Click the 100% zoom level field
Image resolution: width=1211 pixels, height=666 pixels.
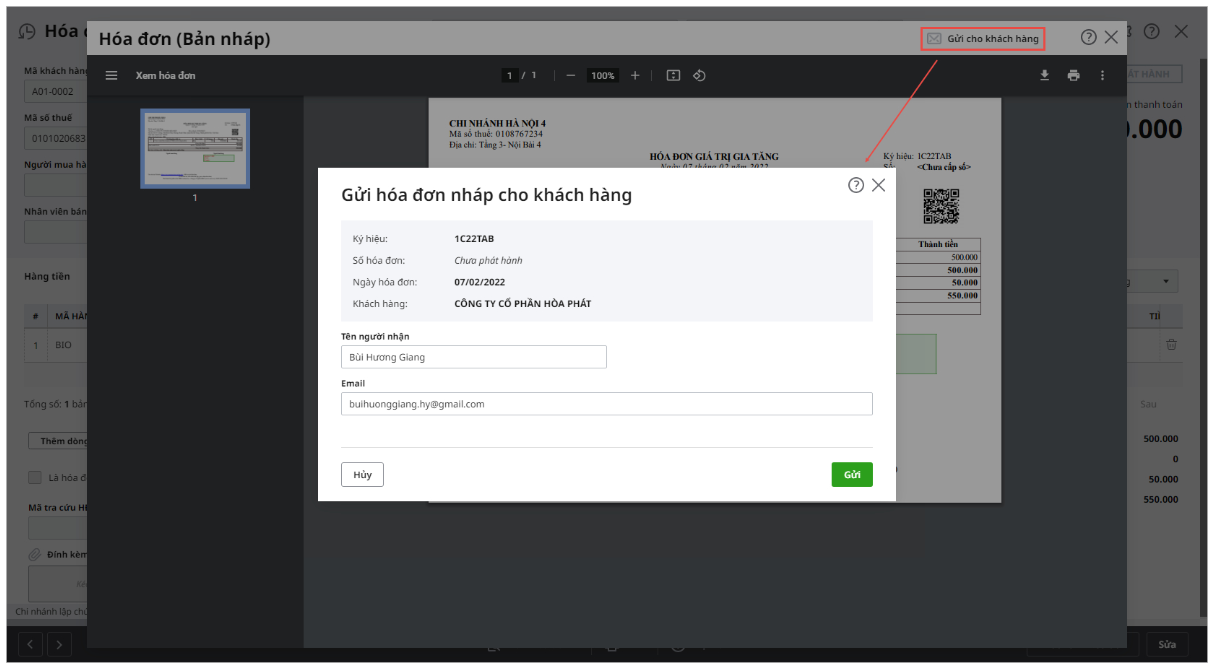pyautogui.click(x=602, y=75)
